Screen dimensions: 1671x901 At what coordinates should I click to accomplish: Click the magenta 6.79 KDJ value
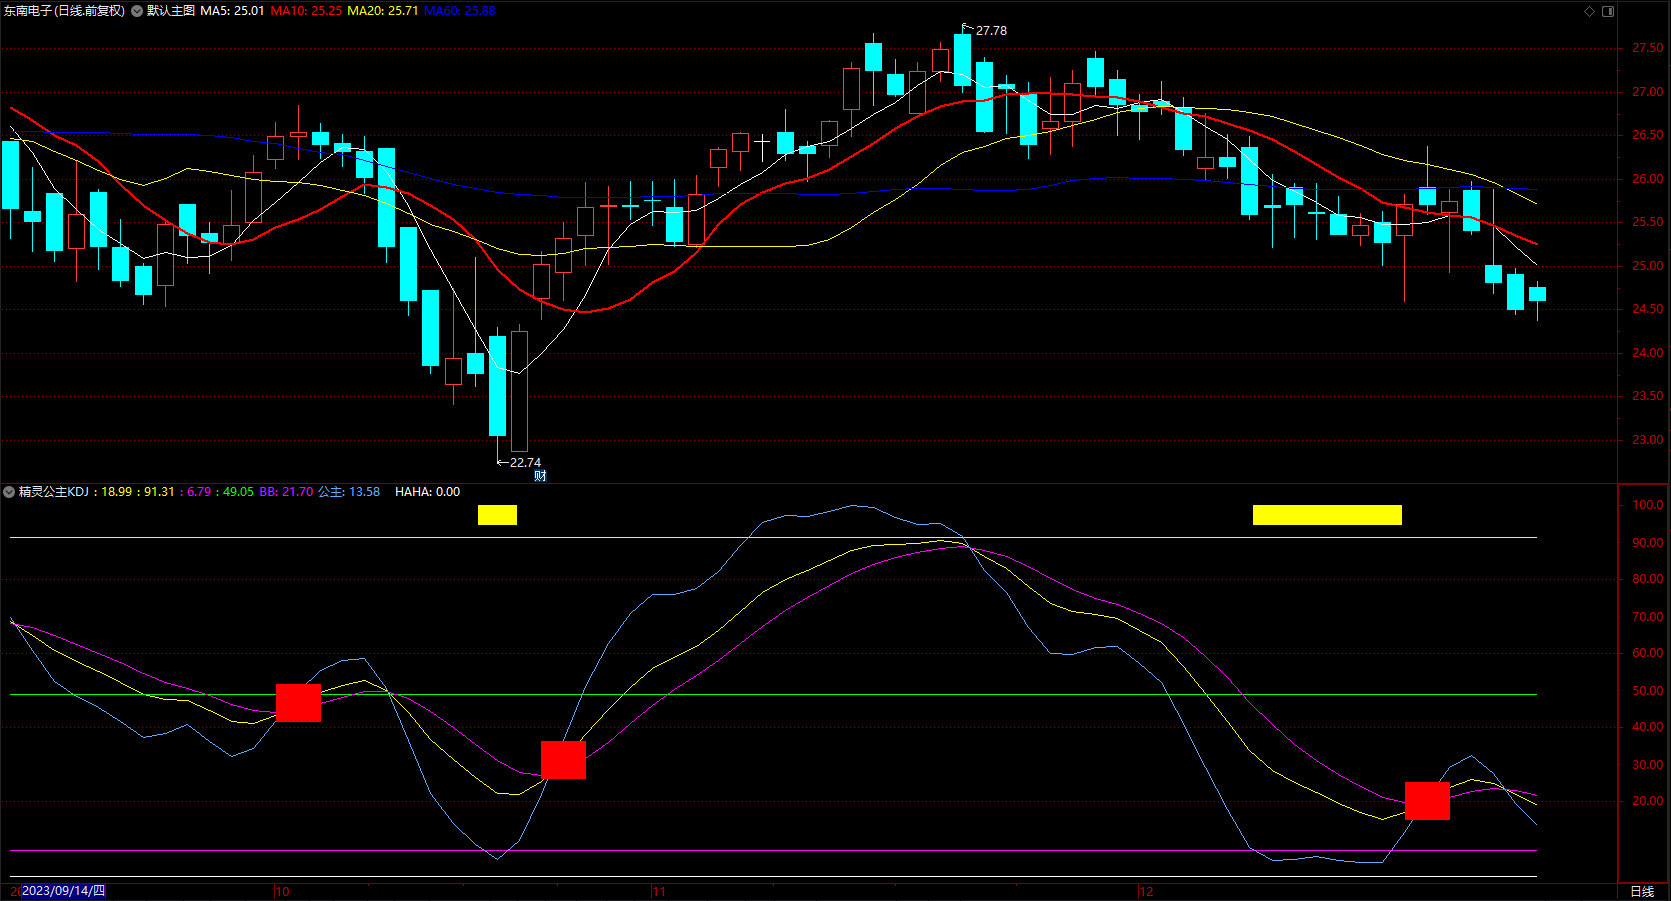[199, 492]
